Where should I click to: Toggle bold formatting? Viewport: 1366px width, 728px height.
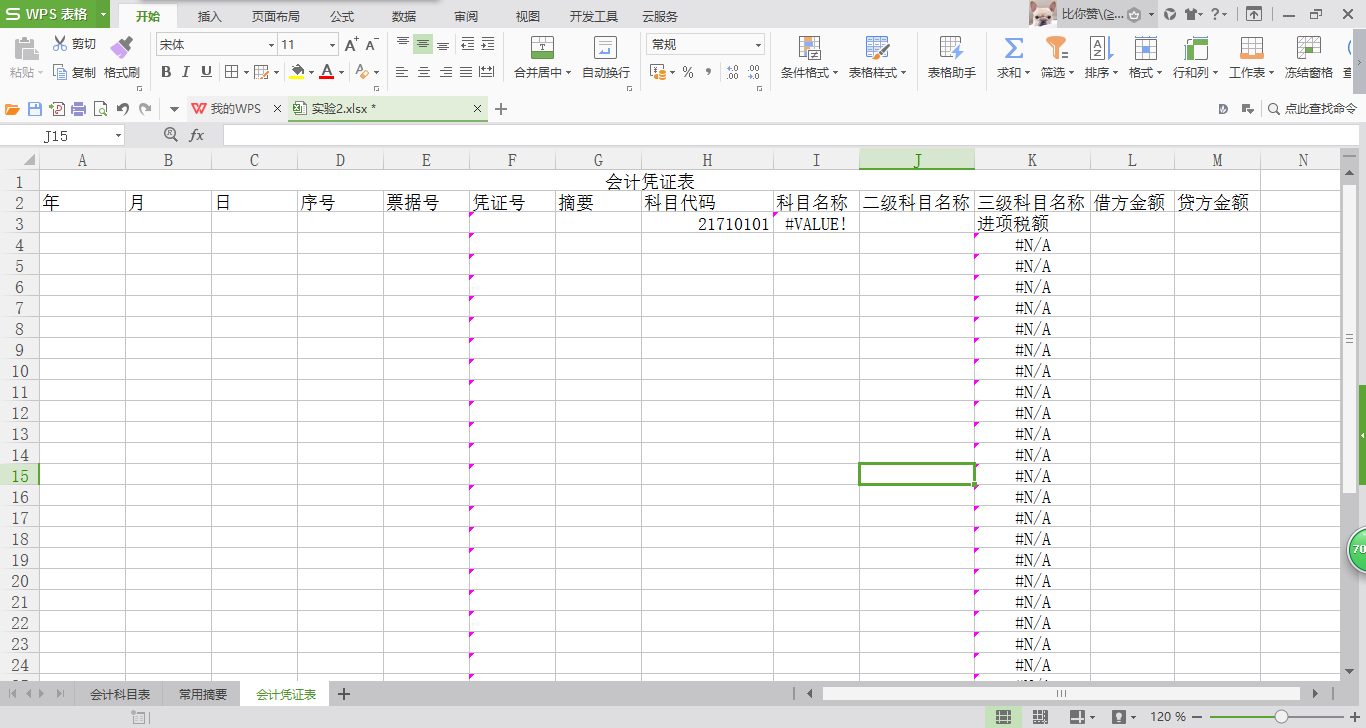click(x=166, y=72)
